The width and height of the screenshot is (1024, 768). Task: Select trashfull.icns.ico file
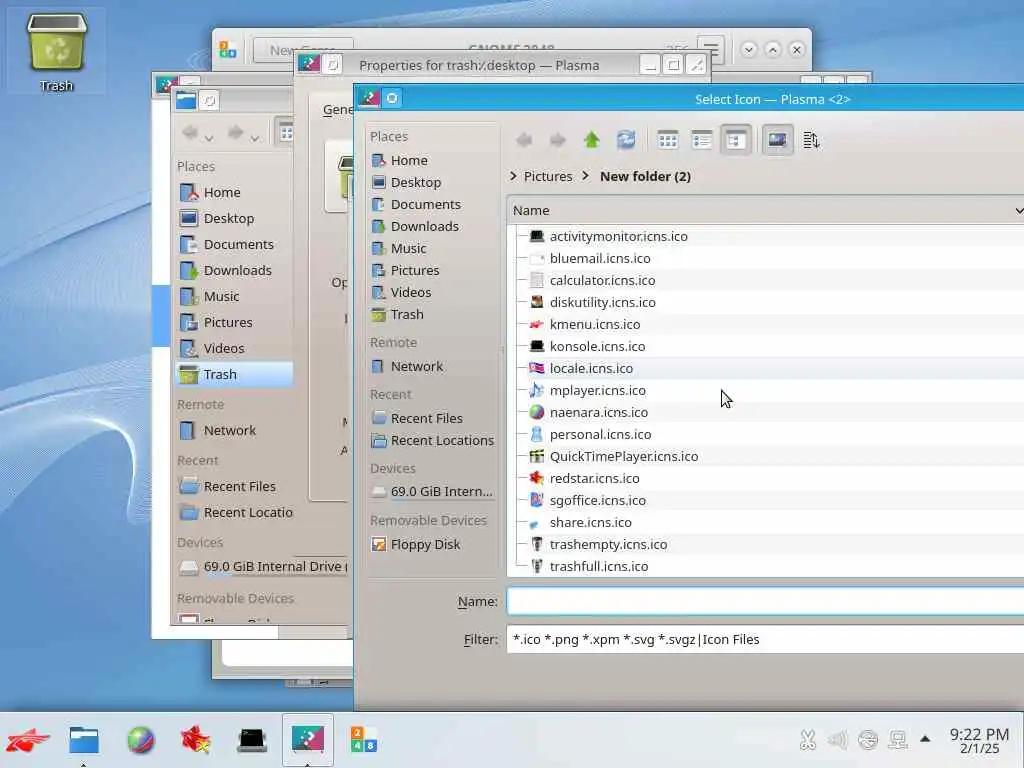tap(599, 566)
